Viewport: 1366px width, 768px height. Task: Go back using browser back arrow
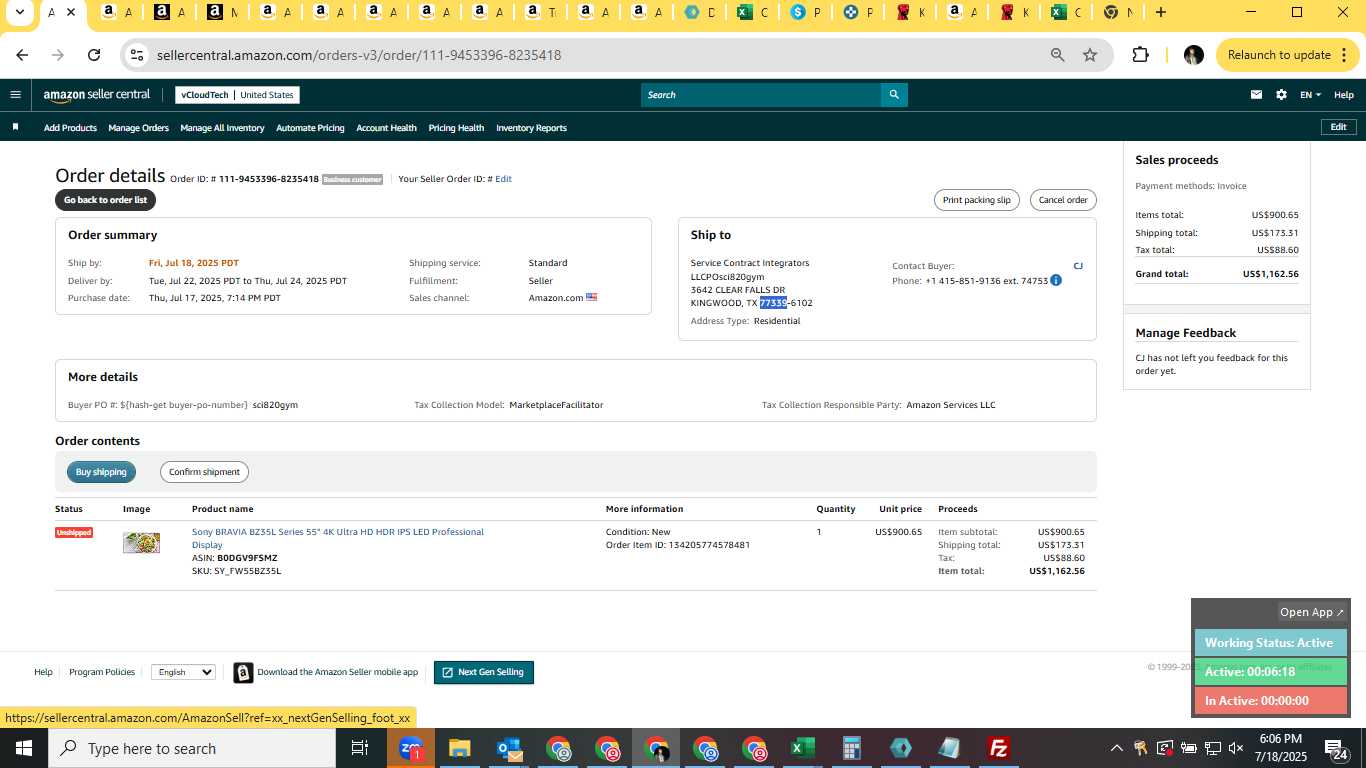22,55
